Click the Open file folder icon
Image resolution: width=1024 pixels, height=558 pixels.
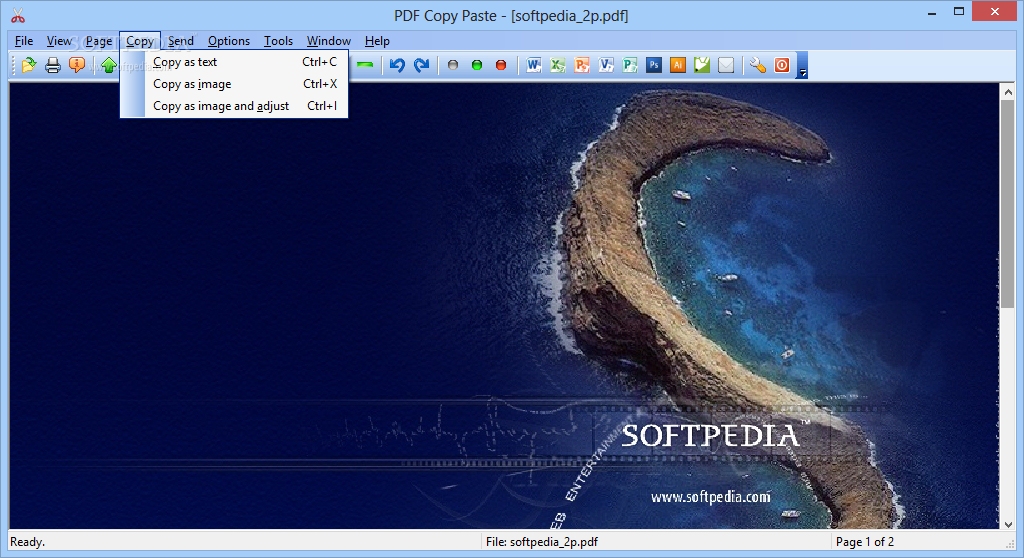(x=29, y=65)
